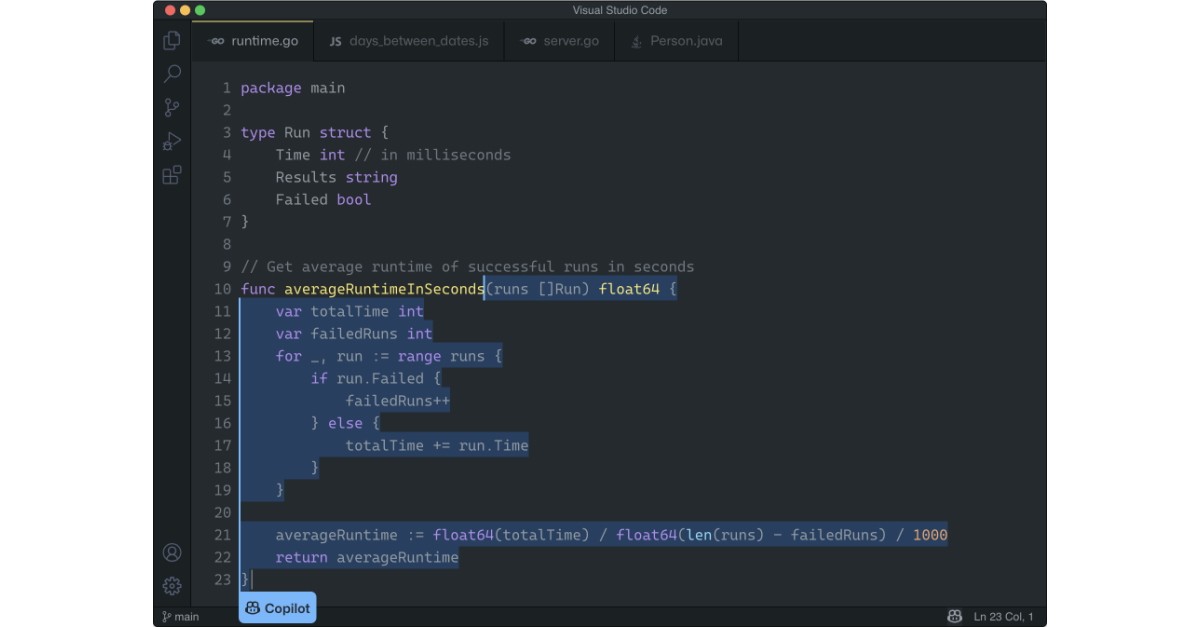The image size is (1200, 627).
Task: Click 'type Run struct {' on line 3
Action: (x=315, y=132)
